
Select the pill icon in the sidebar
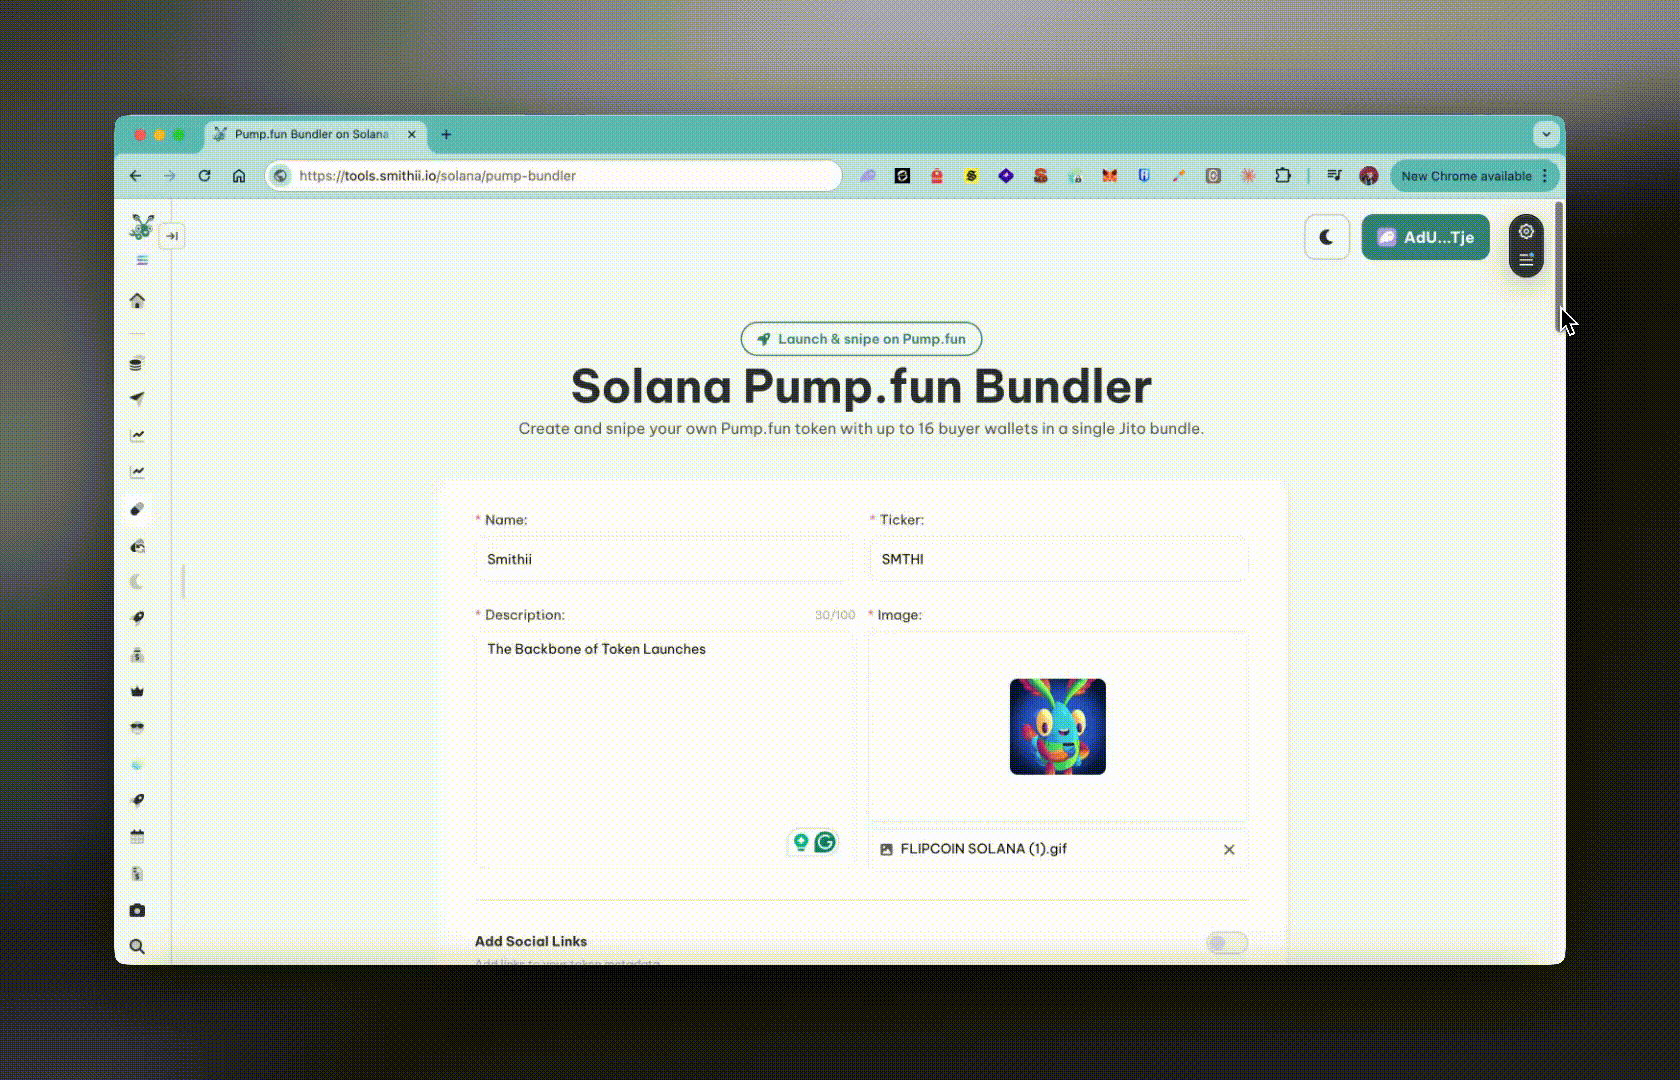point(137,509)
